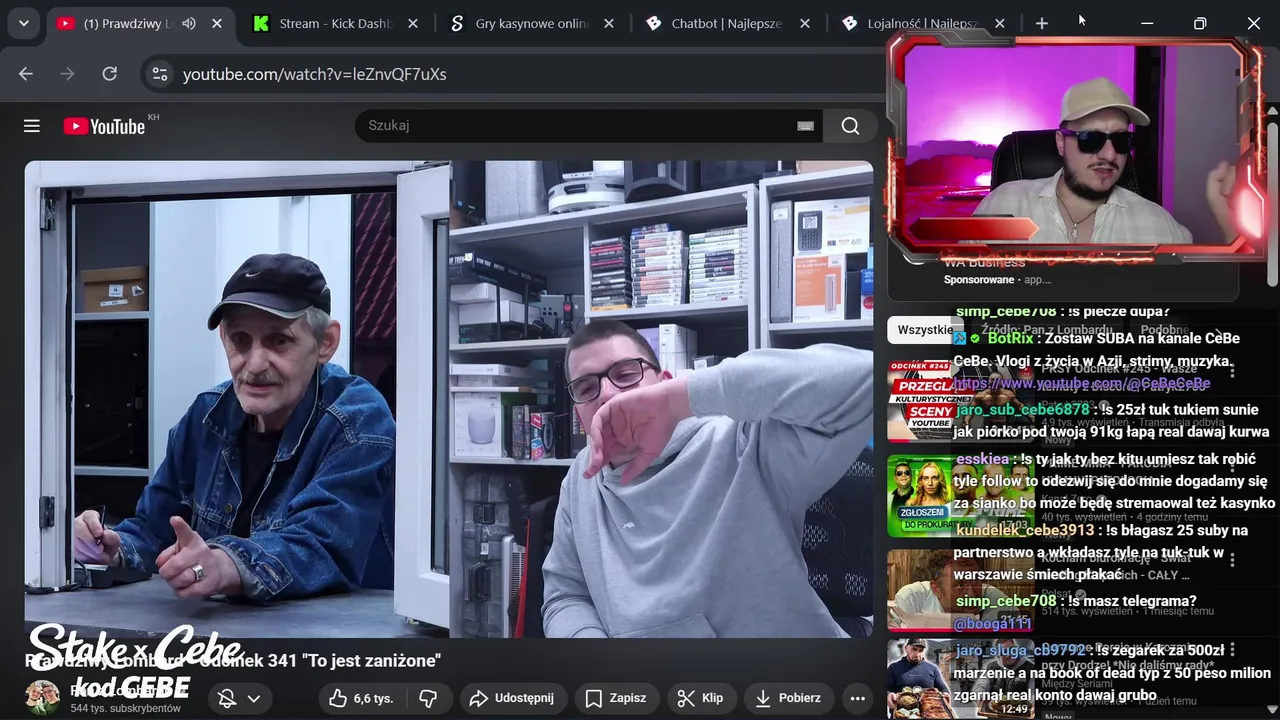Minimize the browser window

[x=1147, y=23]
